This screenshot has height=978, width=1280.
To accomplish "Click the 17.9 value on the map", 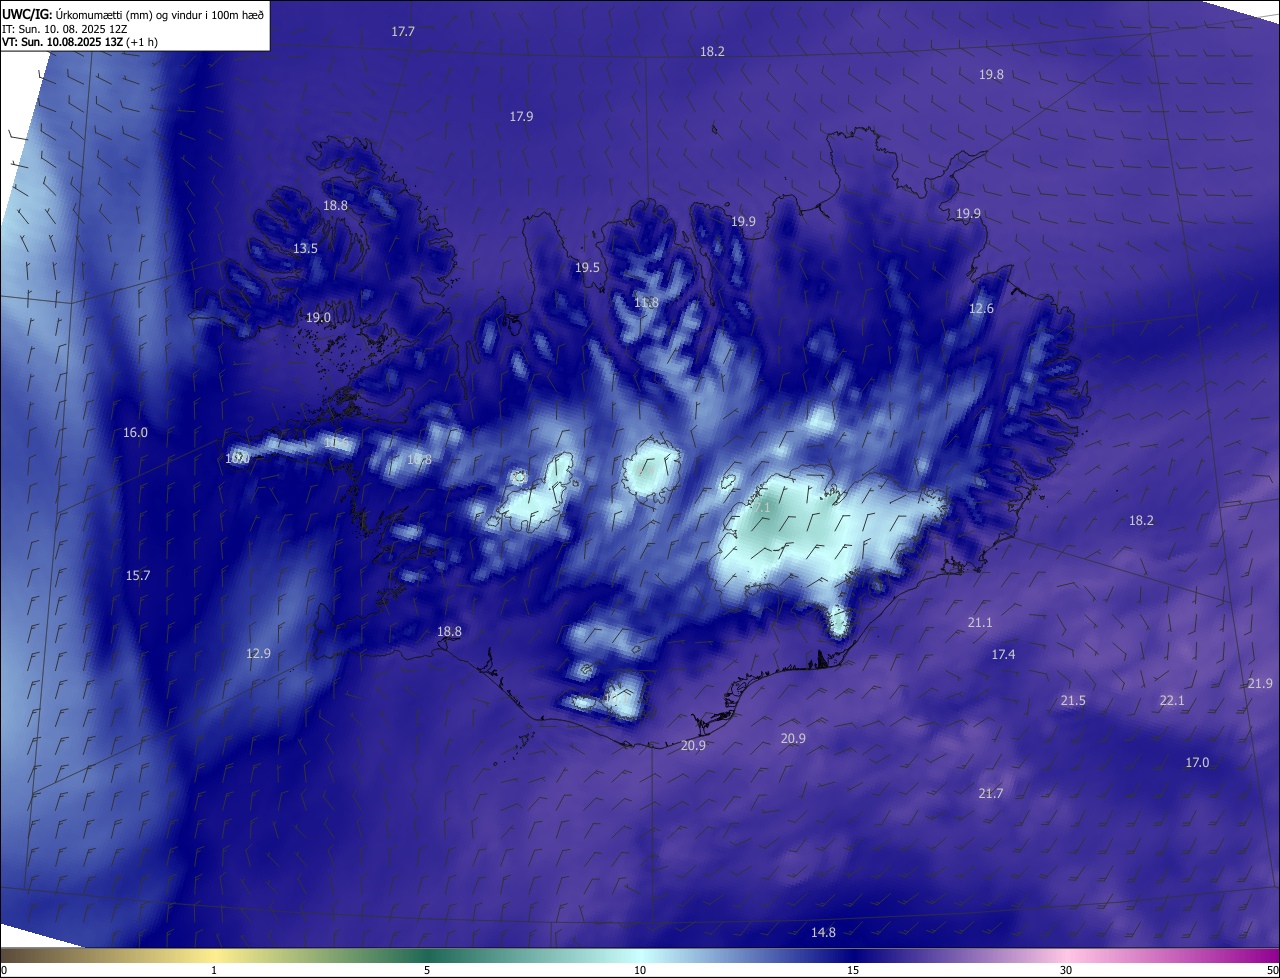I will (521, 117).
